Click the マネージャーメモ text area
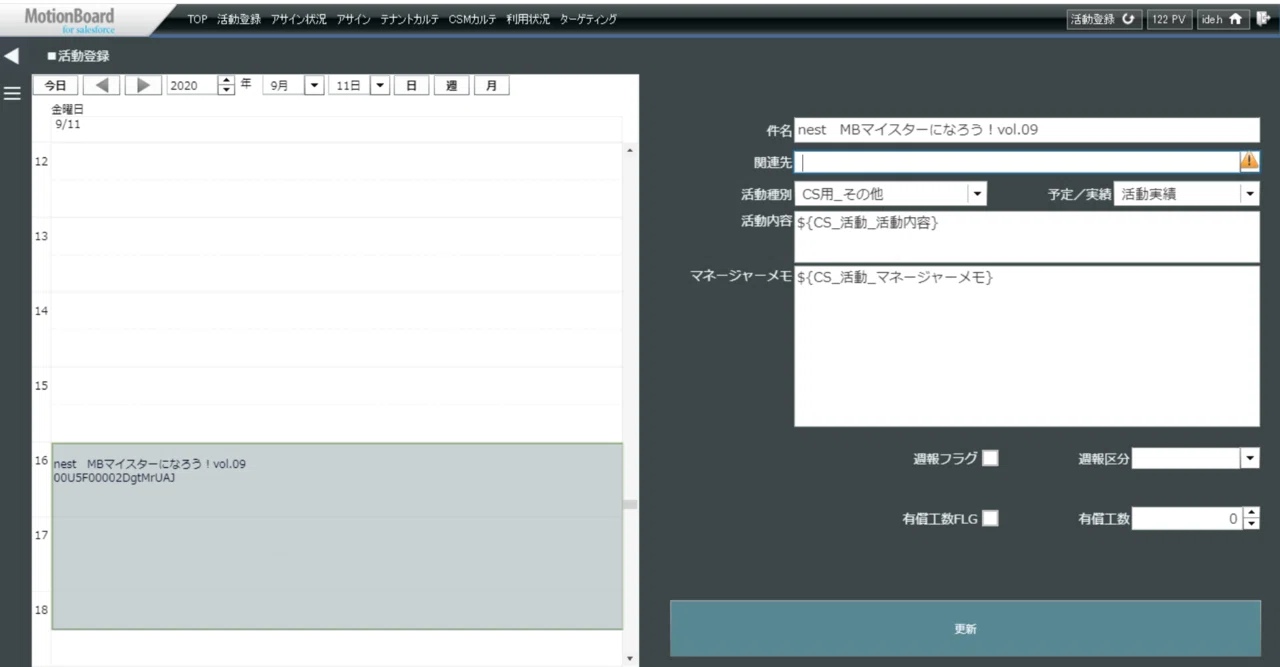The height and width of the screenshot is (667, 1280). tap(1027, 346)
